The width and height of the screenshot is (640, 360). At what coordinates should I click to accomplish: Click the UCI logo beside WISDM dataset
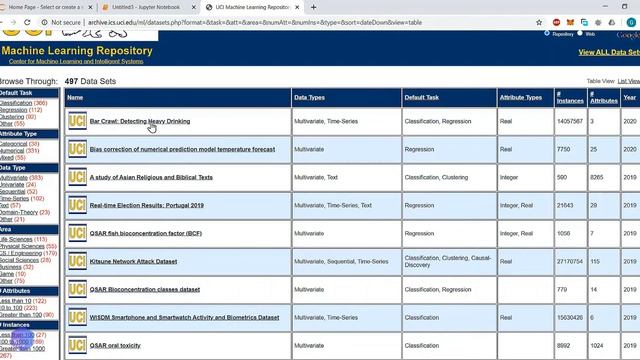tap(77, 317)
